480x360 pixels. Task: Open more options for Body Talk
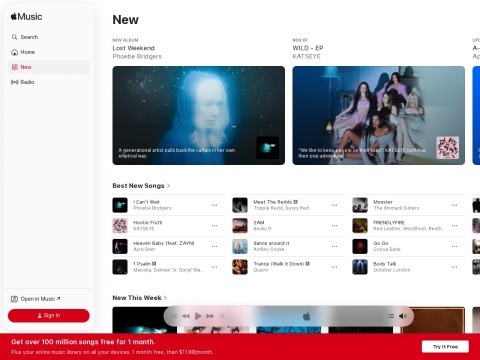click(x=454, y=267)
